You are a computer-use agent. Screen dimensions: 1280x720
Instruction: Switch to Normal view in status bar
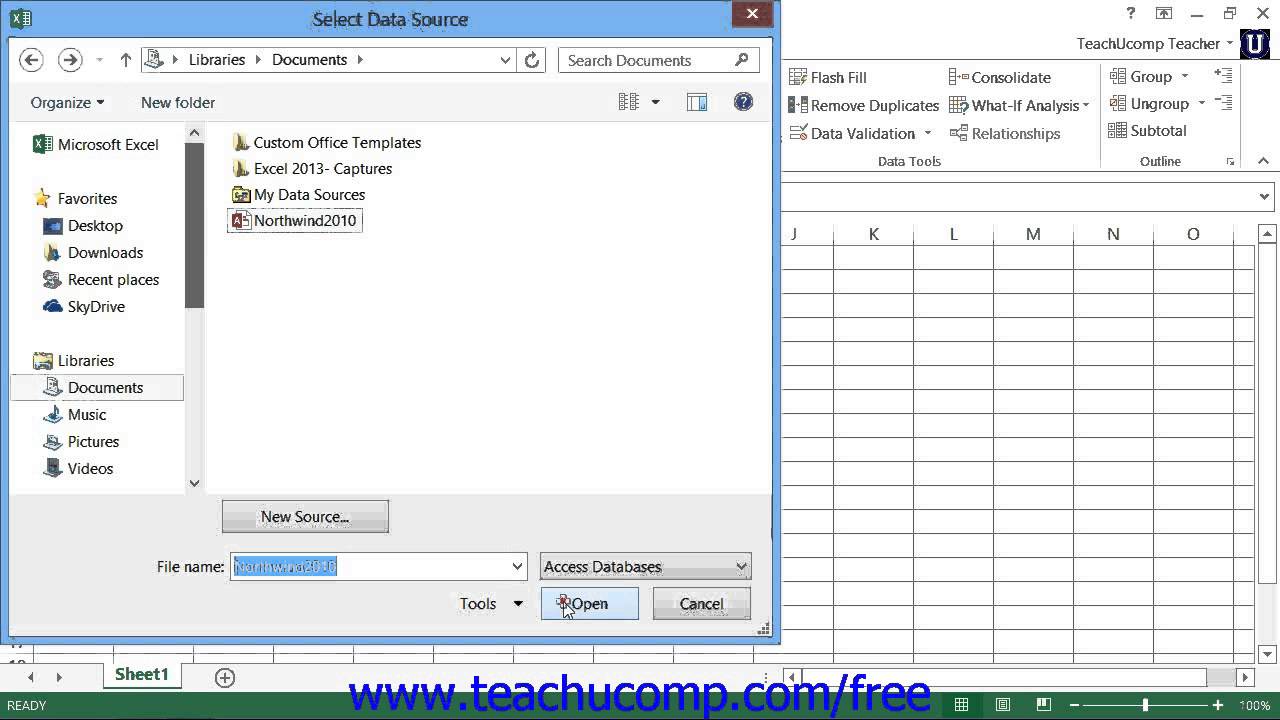(961, 705)
